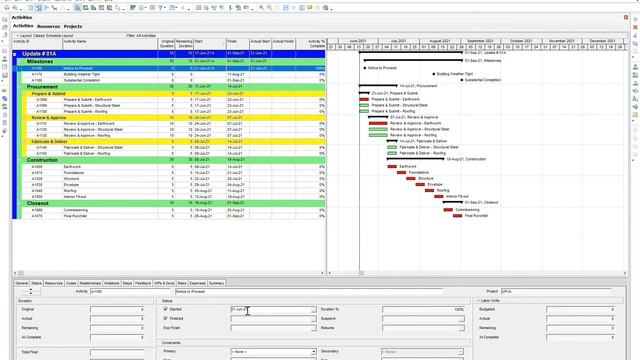Select the Commissioning activity row

(174, 210)
